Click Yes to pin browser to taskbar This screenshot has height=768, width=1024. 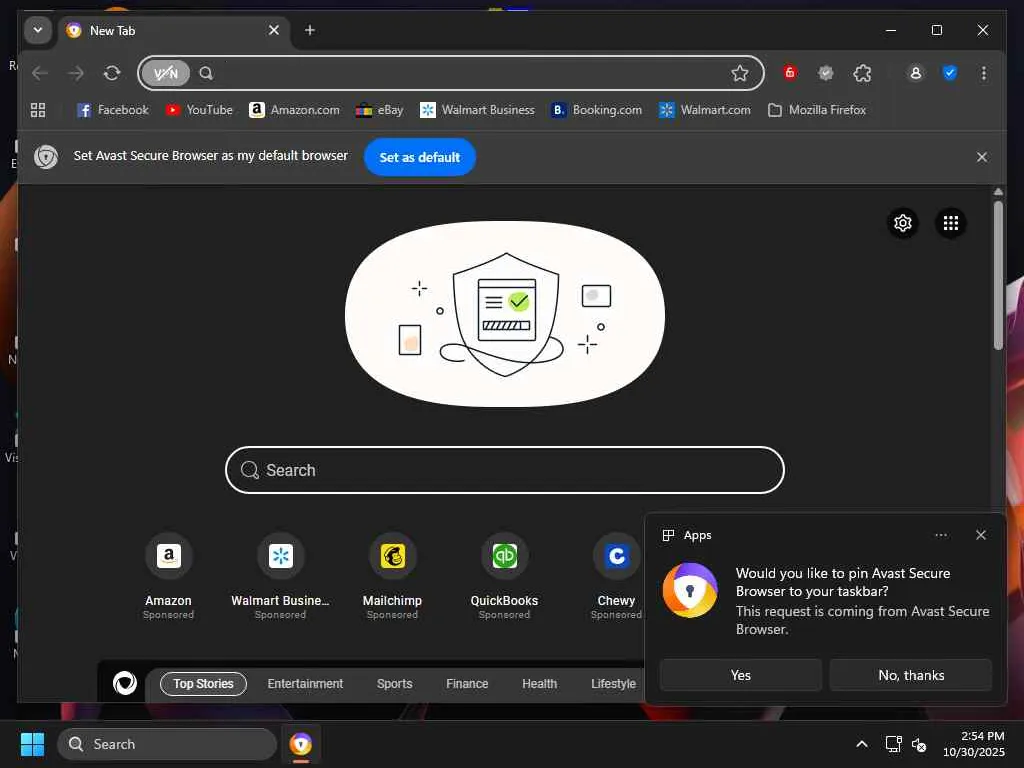click(x=741, y=675)
